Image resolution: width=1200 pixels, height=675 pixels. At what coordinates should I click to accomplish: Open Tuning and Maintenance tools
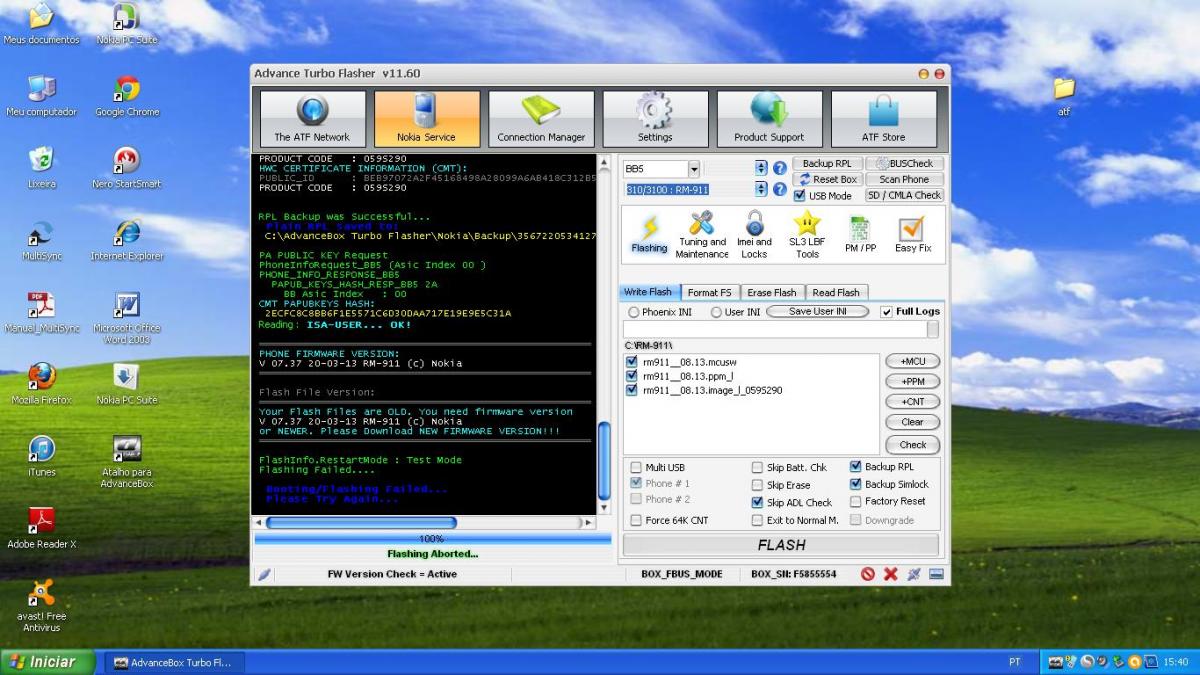click(x=702, y=235)
